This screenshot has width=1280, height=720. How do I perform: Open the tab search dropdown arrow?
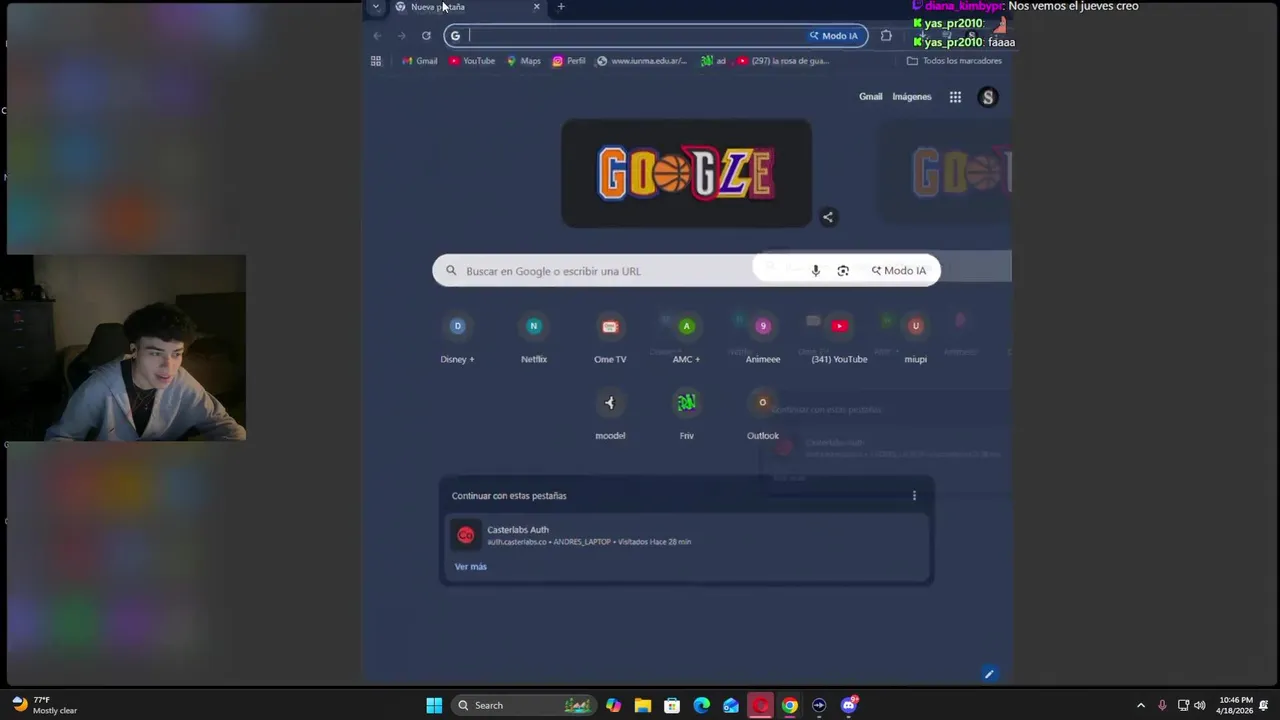[x=376, y=7]
